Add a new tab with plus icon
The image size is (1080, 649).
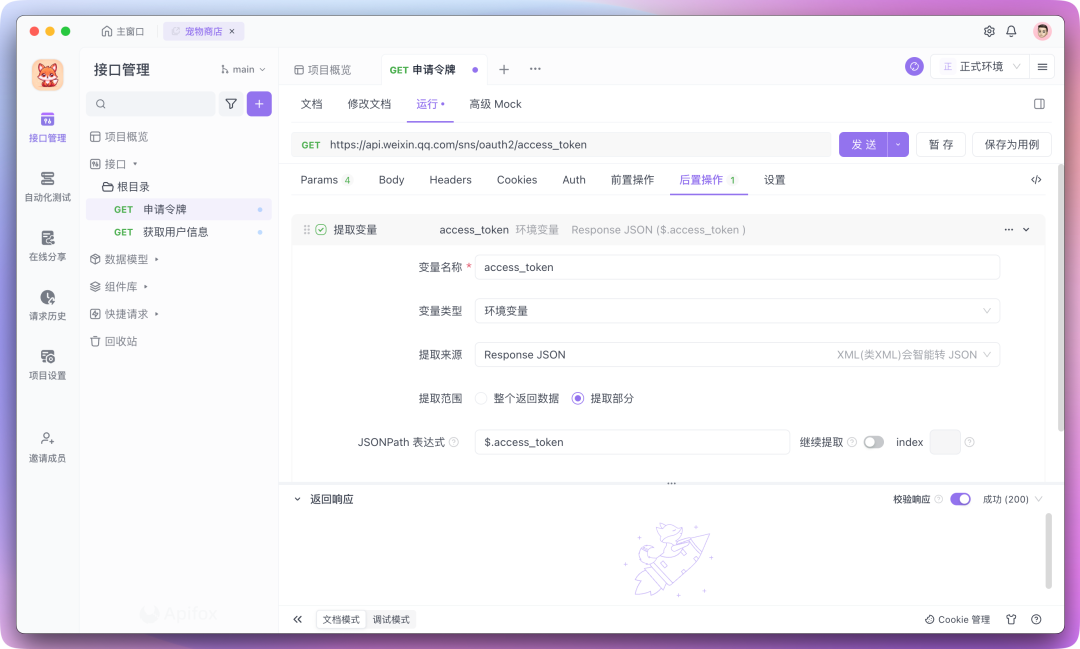[x=503, y=70]
